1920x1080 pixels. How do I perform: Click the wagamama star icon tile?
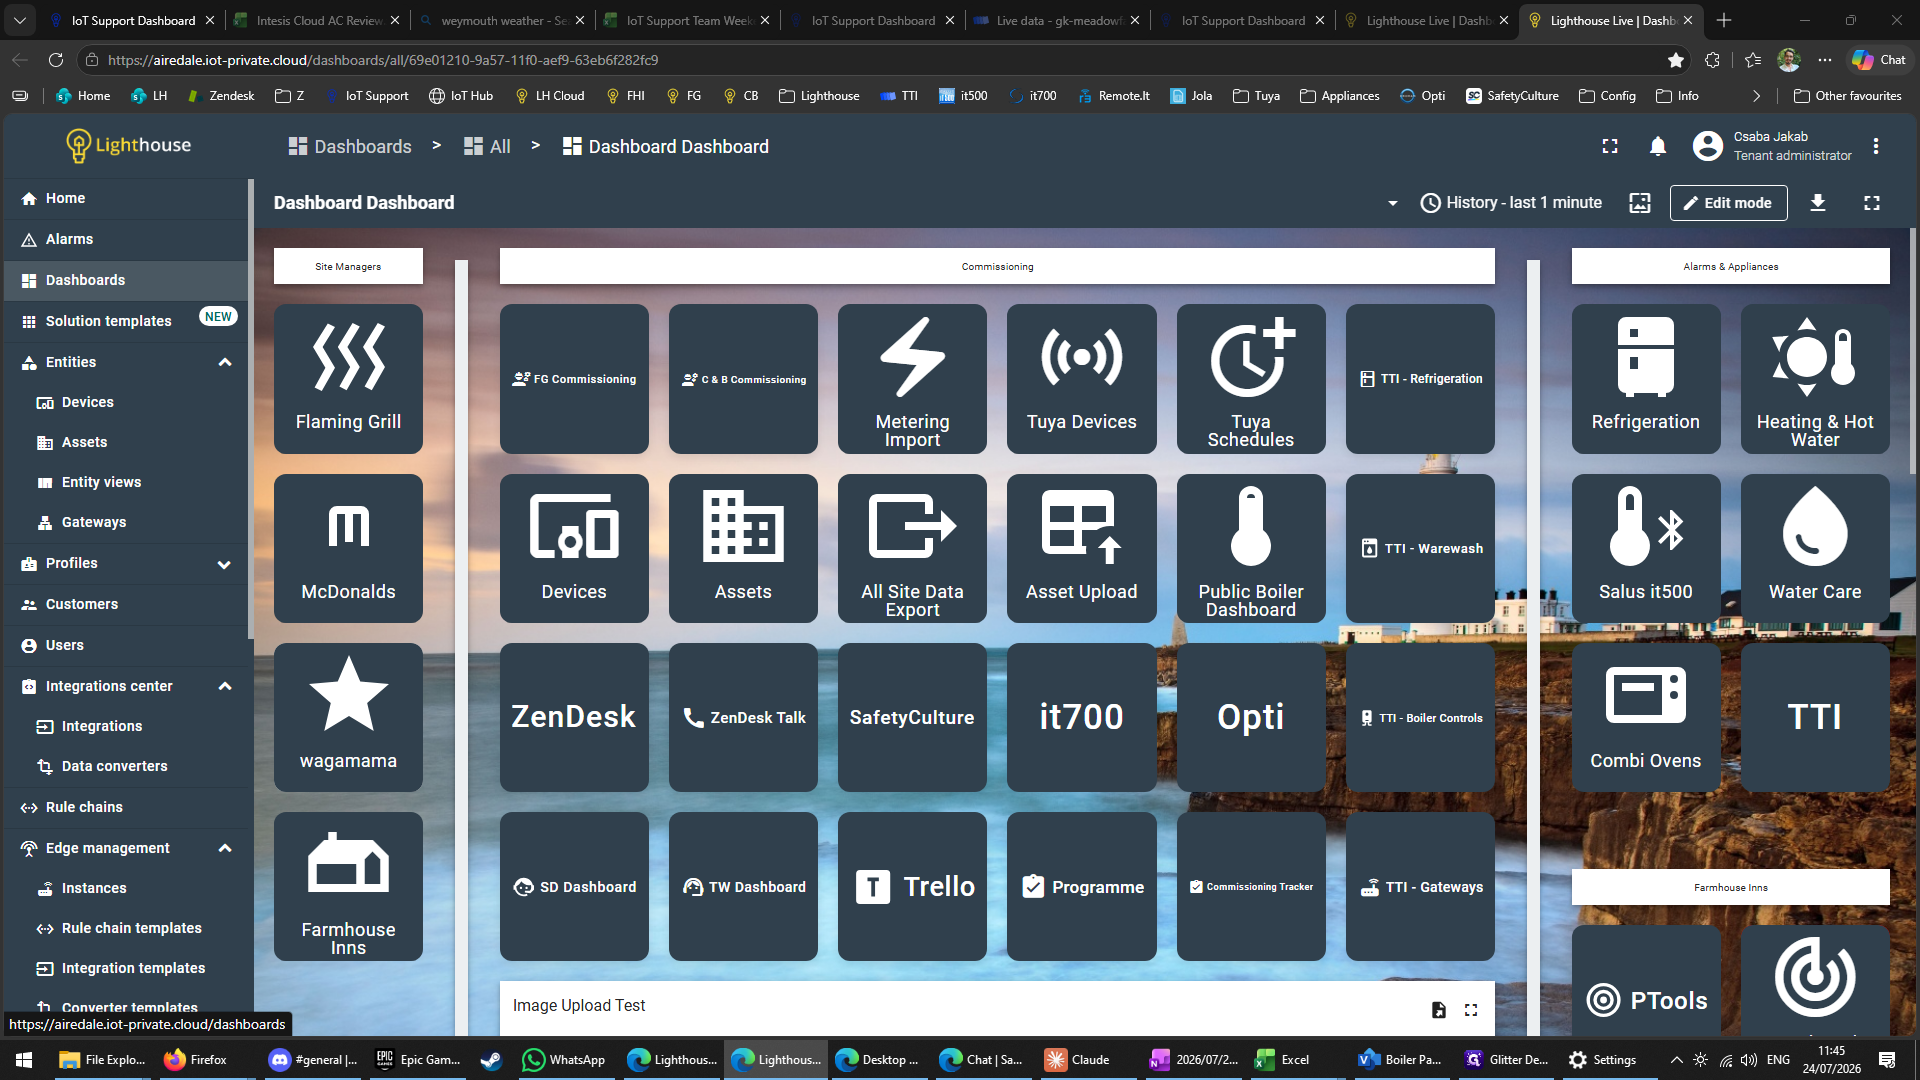click(348, 717)
